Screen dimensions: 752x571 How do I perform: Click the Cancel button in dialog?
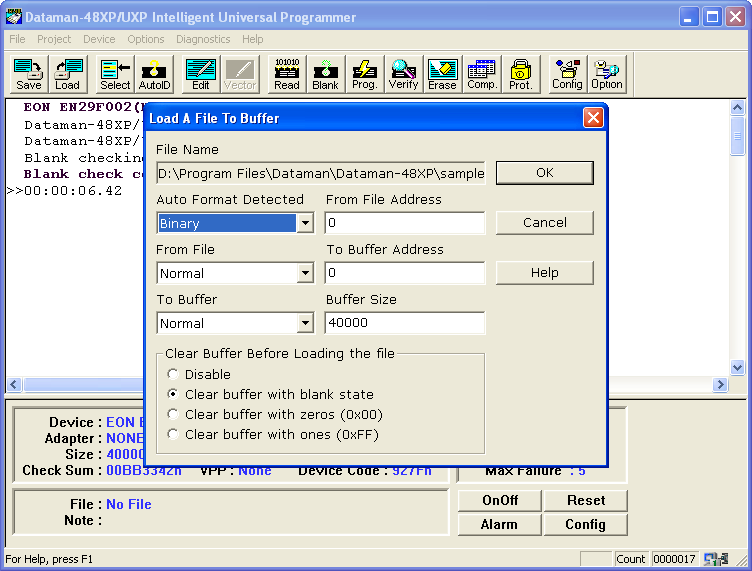pyautogui.click(x=544, y=222)
